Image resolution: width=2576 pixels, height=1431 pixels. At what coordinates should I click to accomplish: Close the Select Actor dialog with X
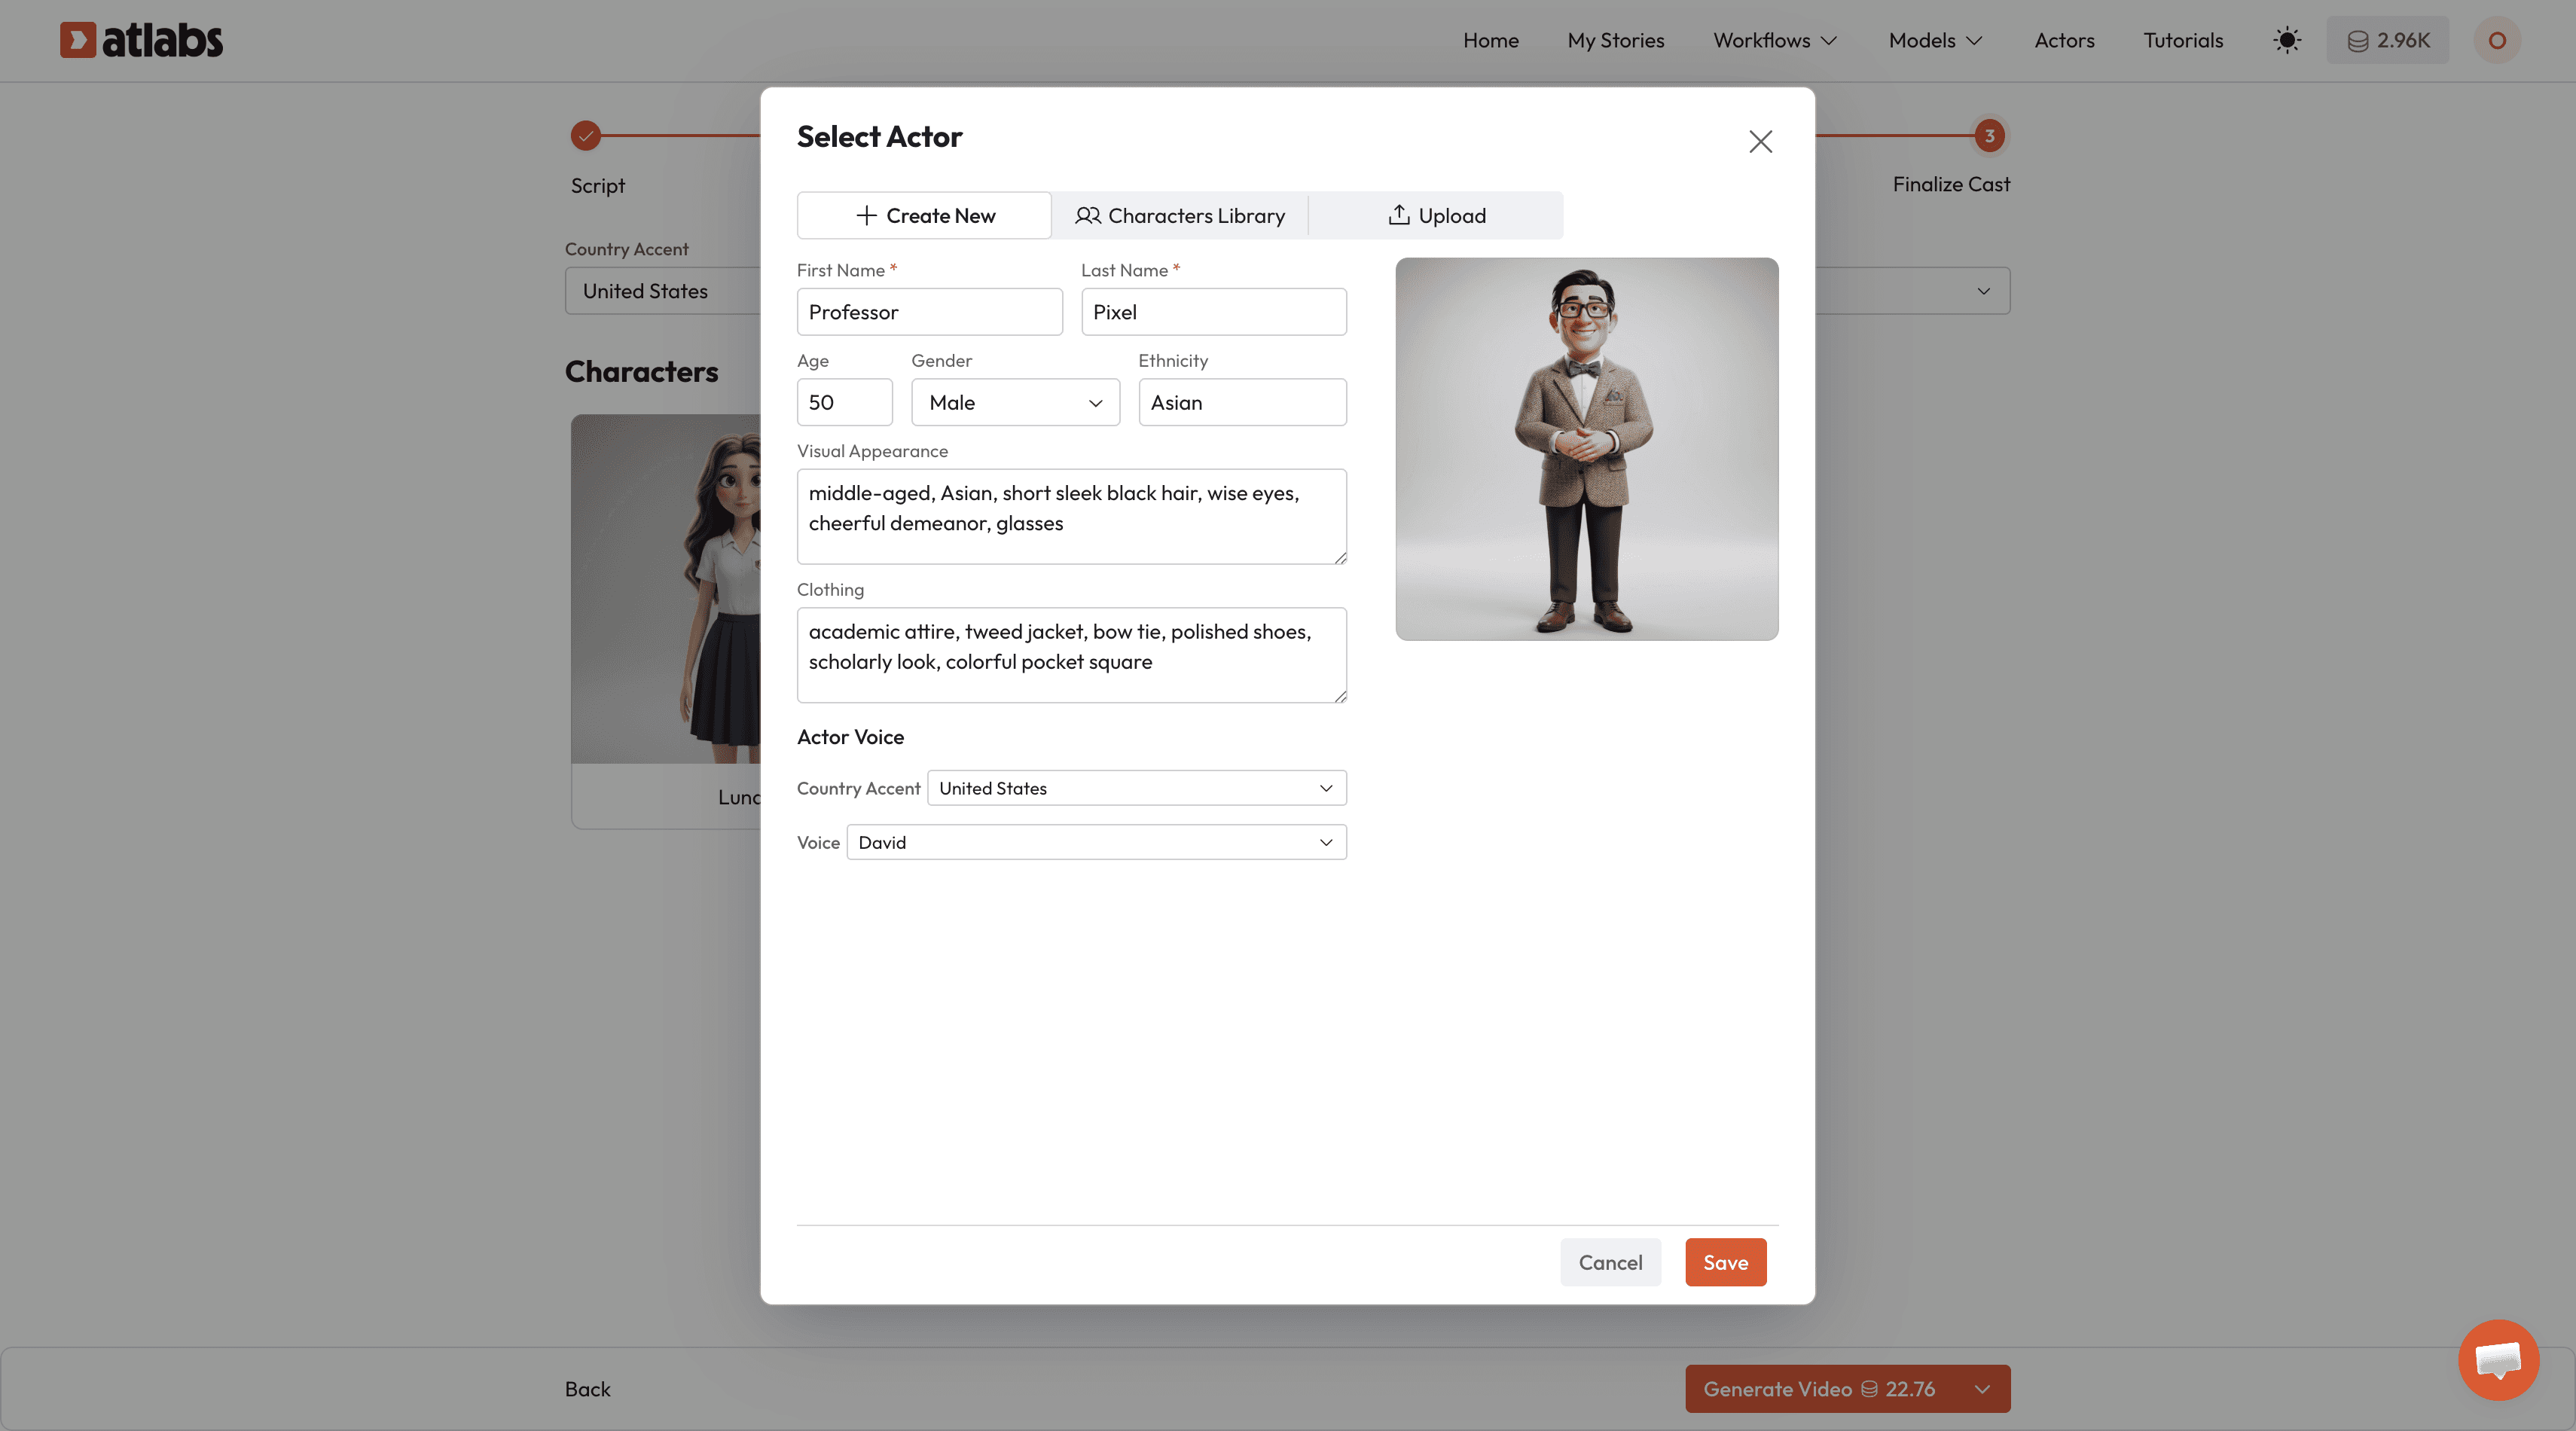(1760, 141)
